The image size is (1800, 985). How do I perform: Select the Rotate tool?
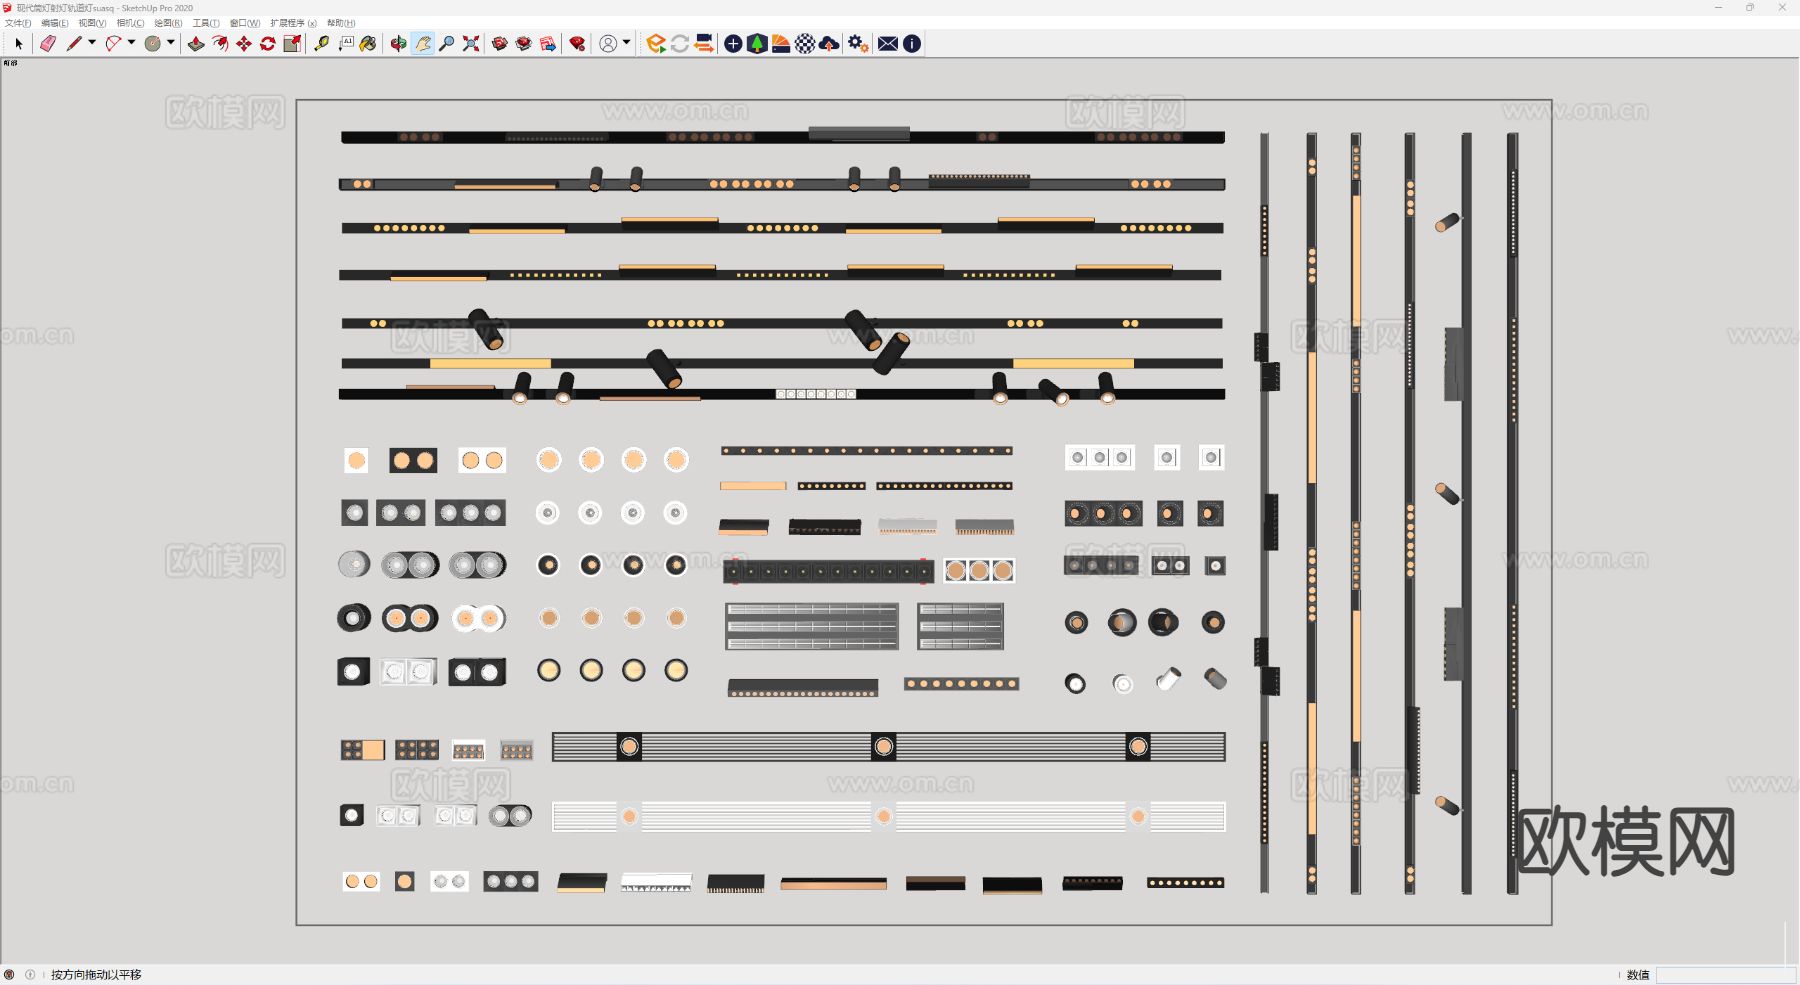point(268,44)
